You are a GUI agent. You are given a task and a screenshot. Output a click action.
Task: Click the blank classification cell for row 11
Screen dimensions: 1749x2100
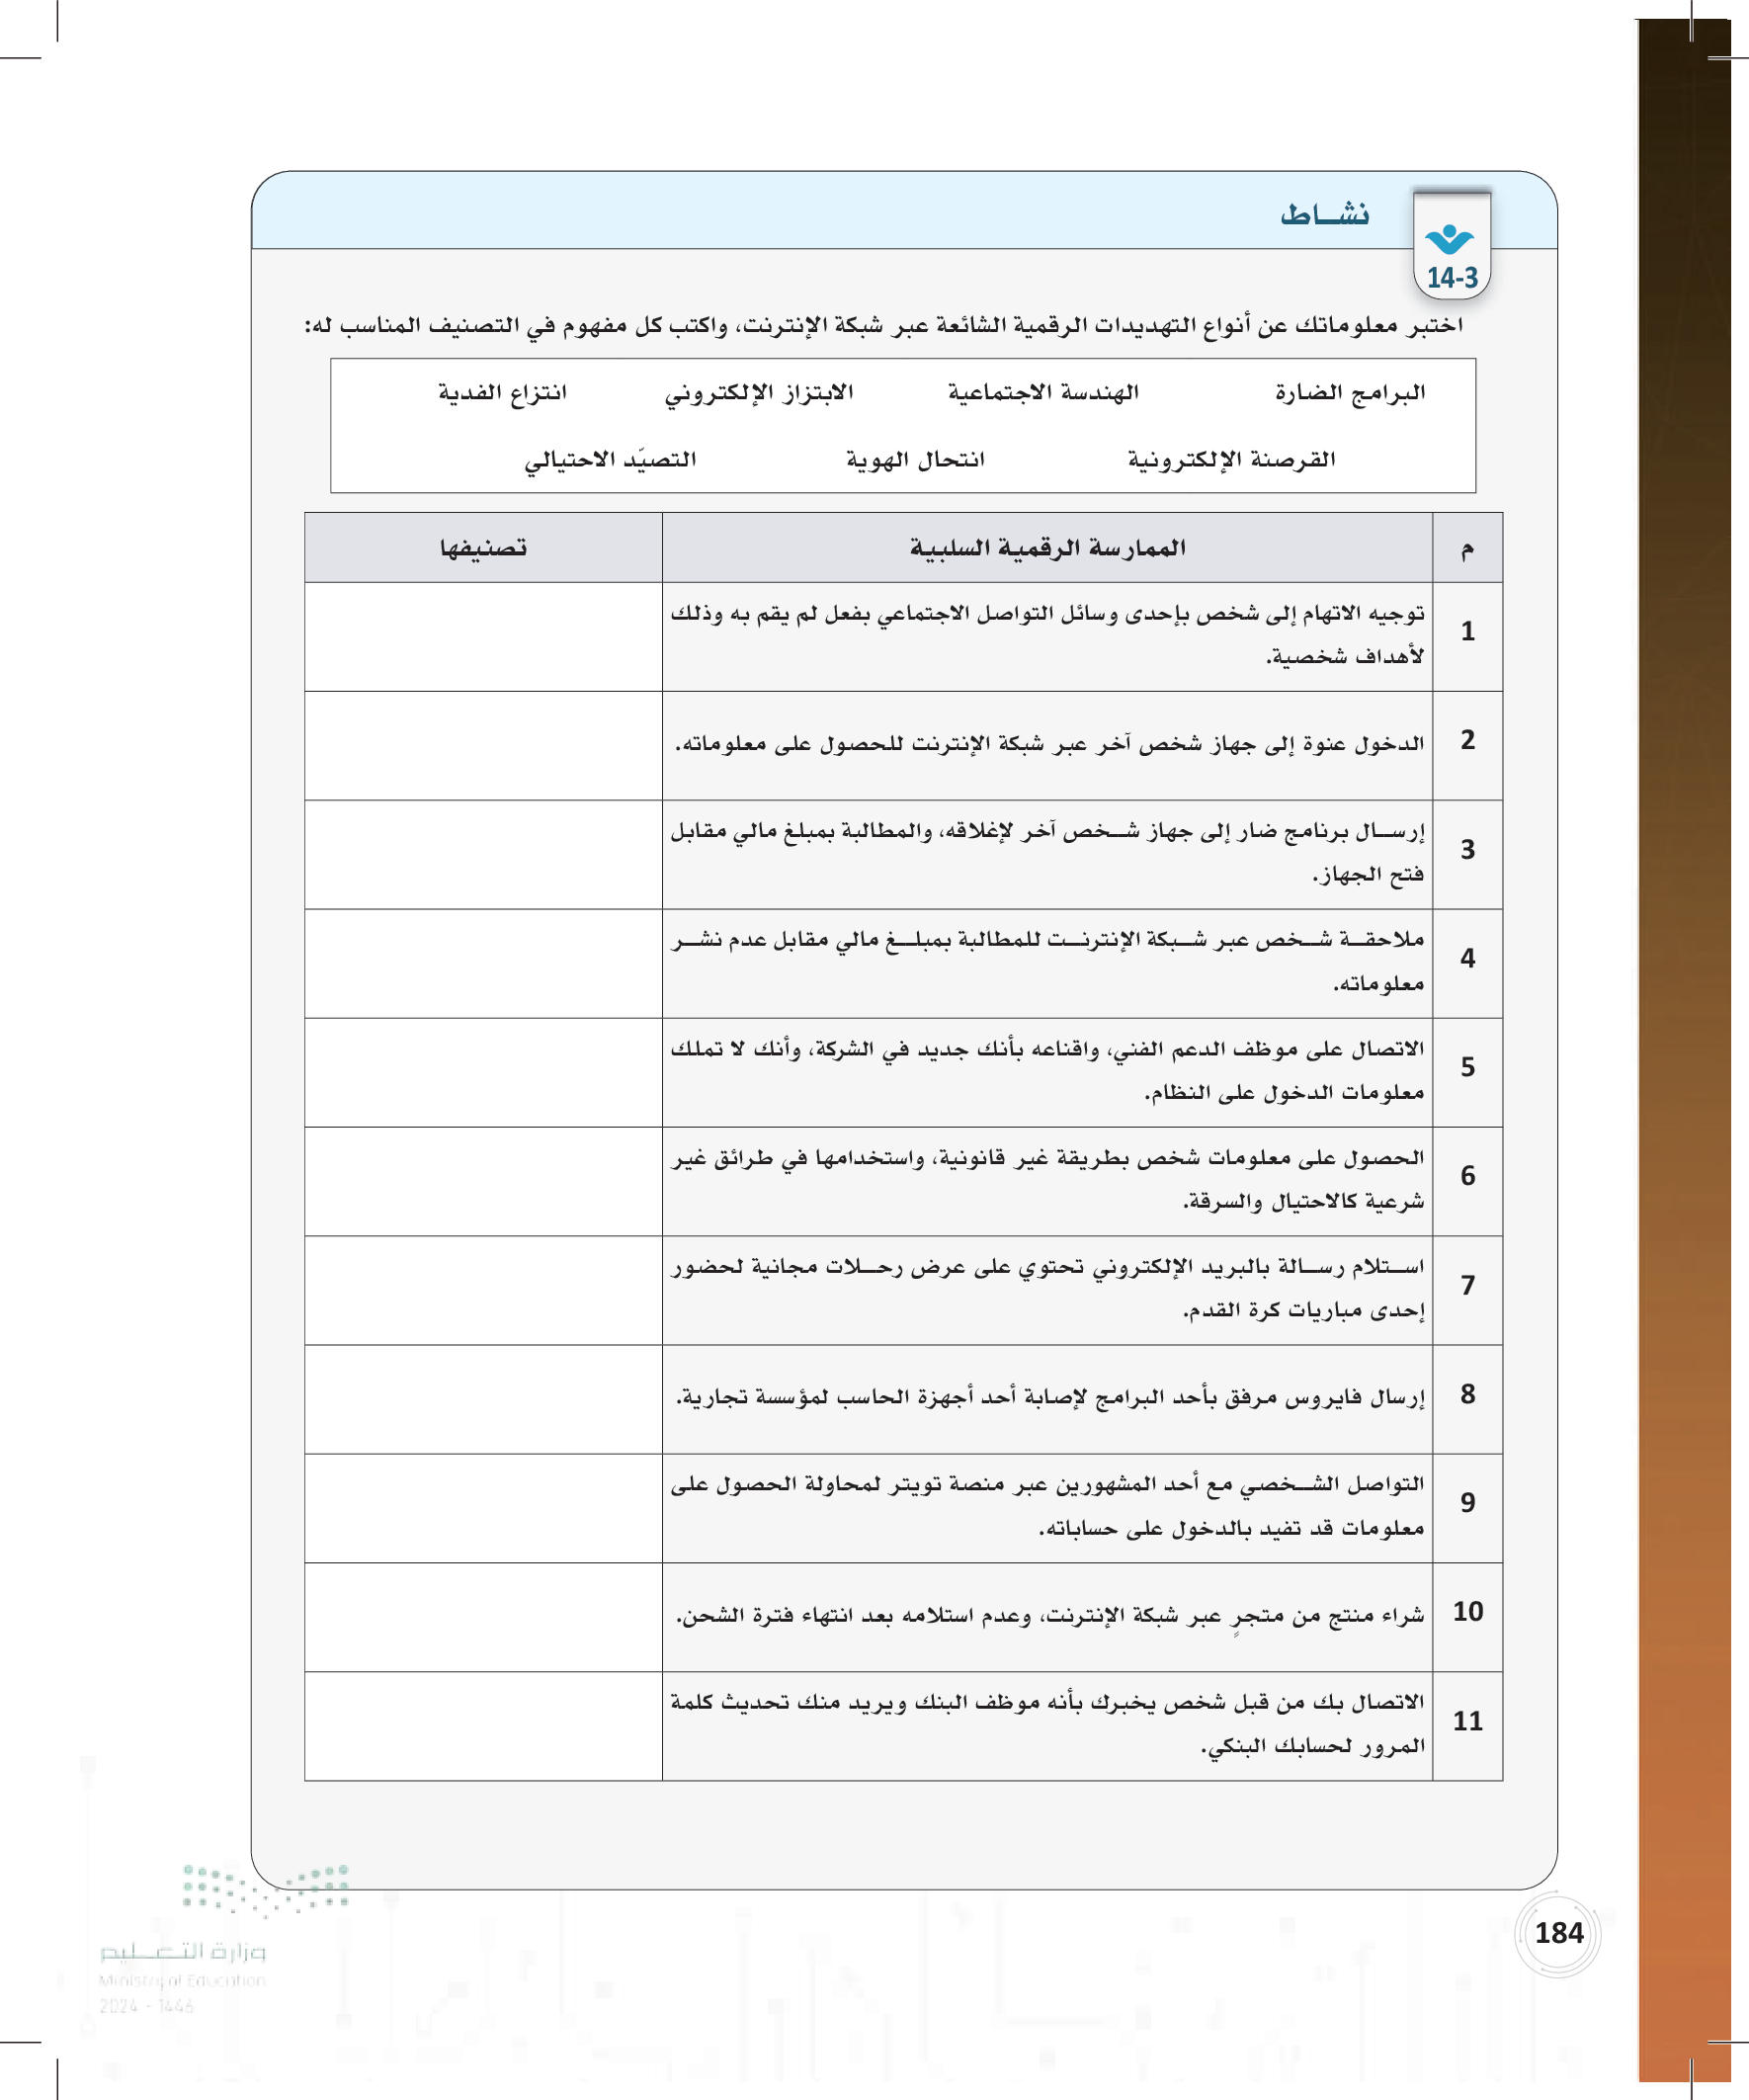pos(483,1725)
